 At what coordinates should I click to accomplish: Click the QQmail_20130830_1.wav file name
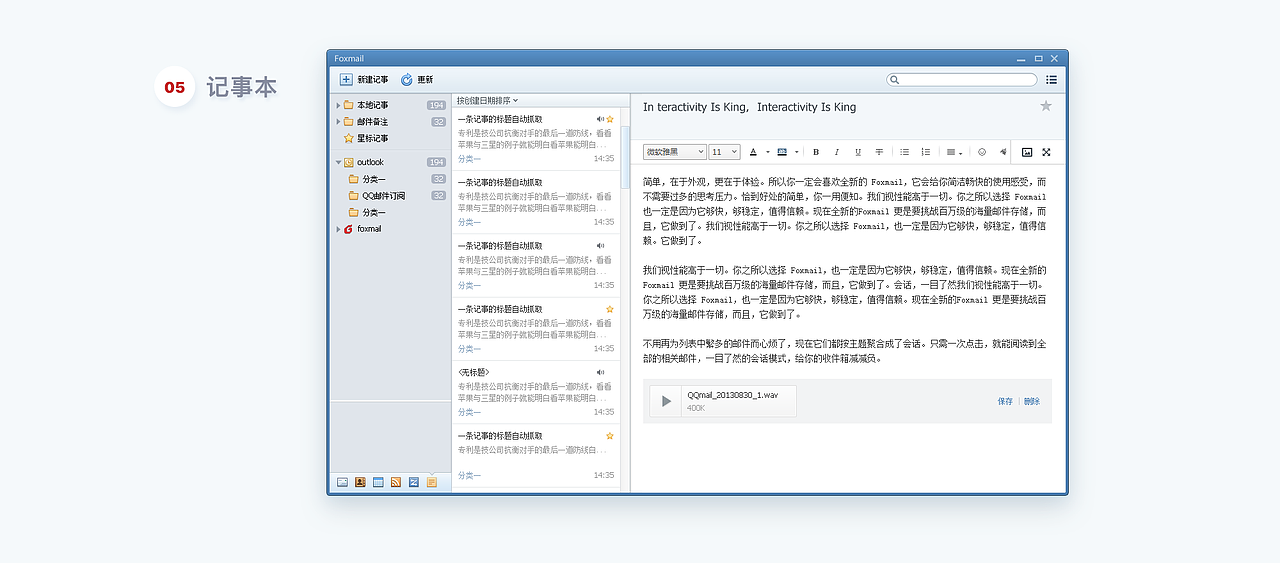point(733,395)
